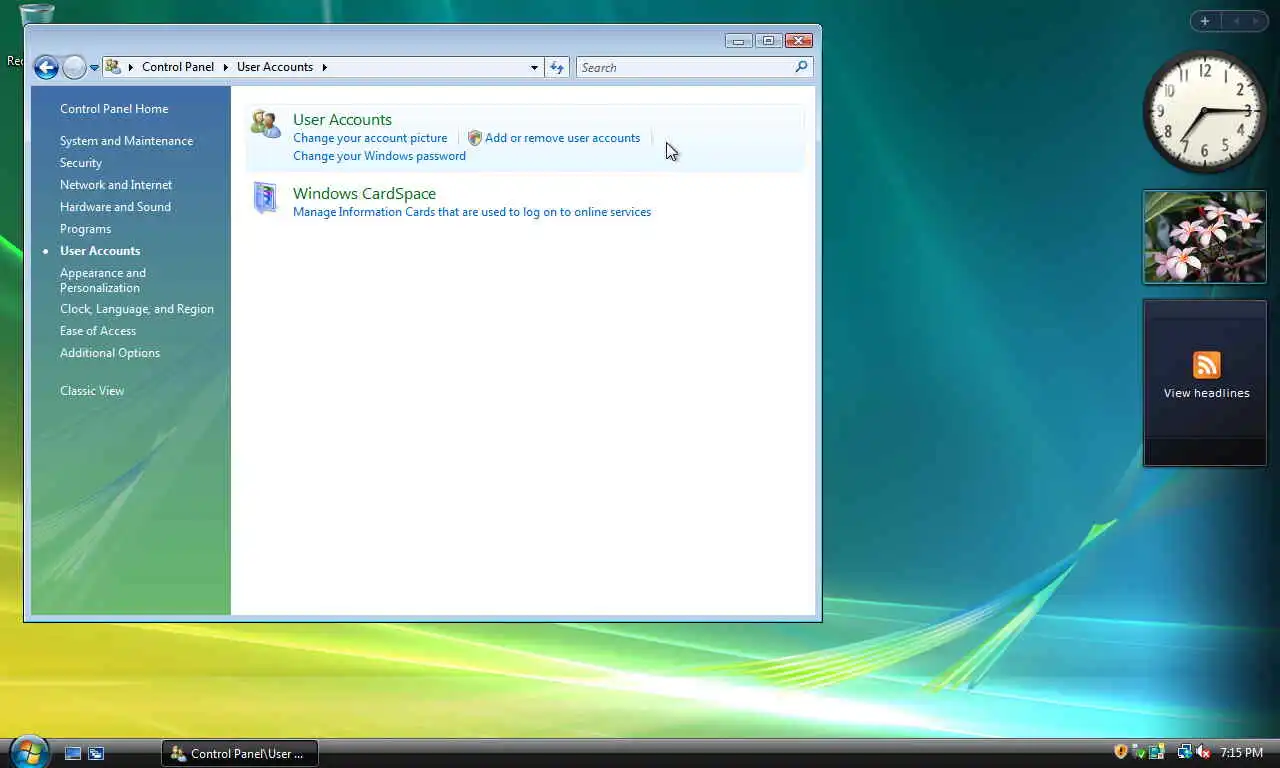Click the orange security shield tray icon
This screenshot has height=768, width=1280.
[x=1121, y=752]
